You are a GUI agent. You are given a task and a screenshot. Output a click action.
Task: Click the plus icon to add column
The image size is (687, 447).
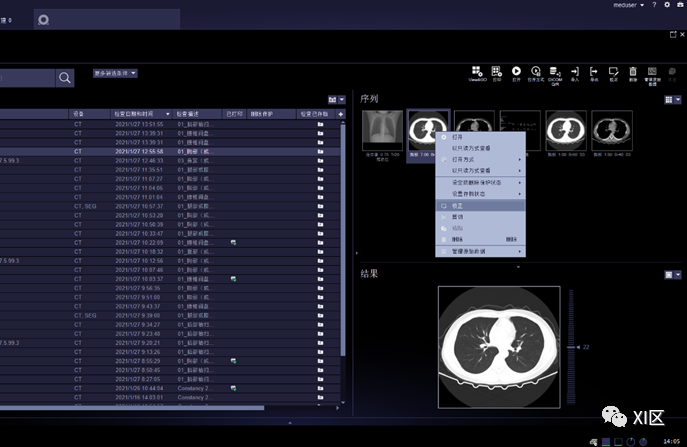pyautogui.click(x=341, y=114)
